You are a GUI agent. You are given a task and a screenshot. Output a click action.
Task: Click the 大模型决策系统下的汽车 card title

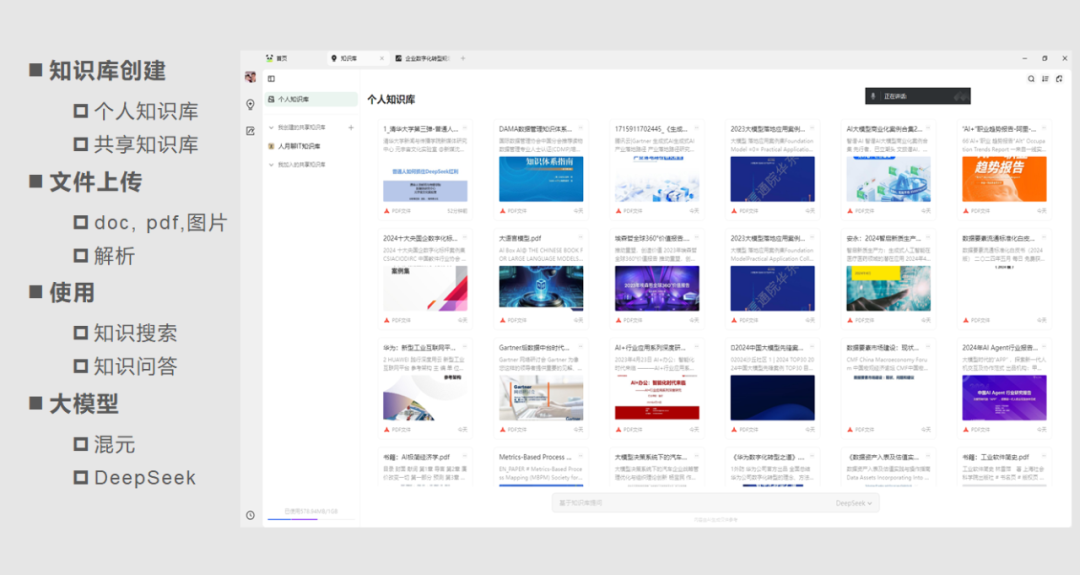(651, 457)
